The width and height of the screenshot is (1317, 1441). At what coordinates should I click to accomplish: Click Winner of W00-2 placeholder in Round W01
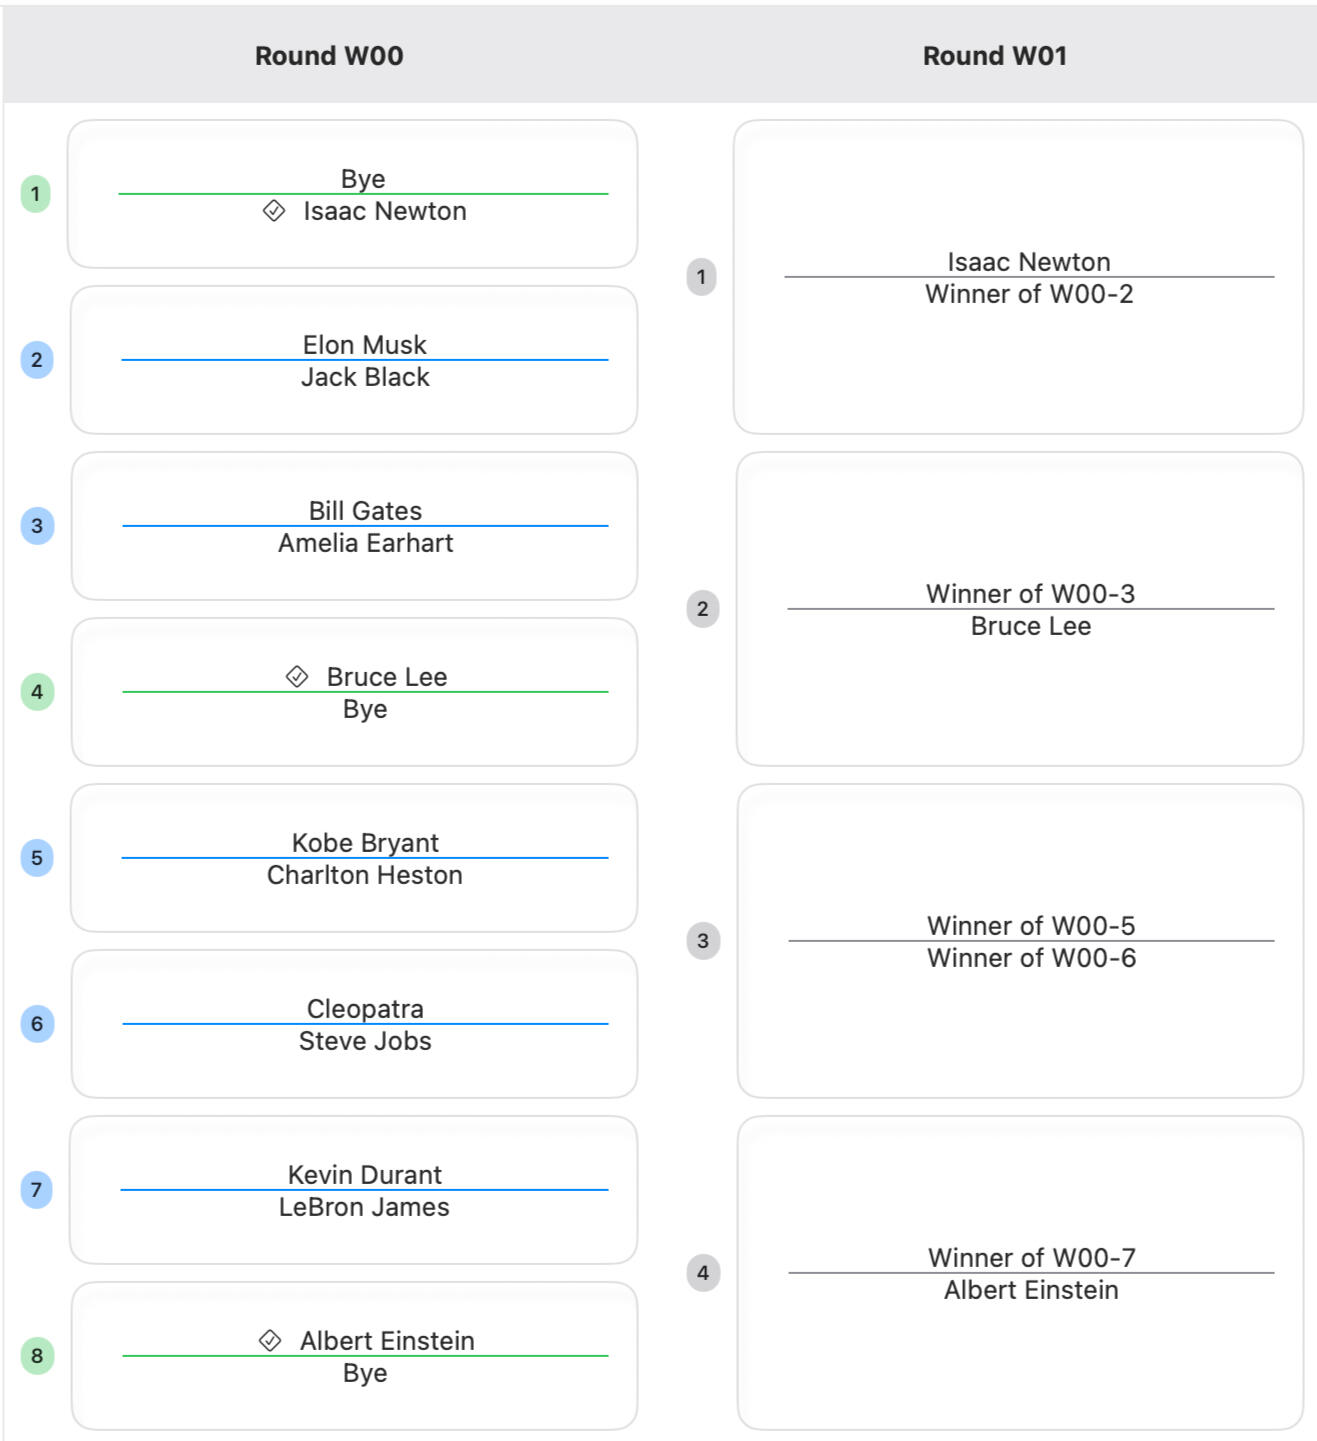tap(1029, 294)
